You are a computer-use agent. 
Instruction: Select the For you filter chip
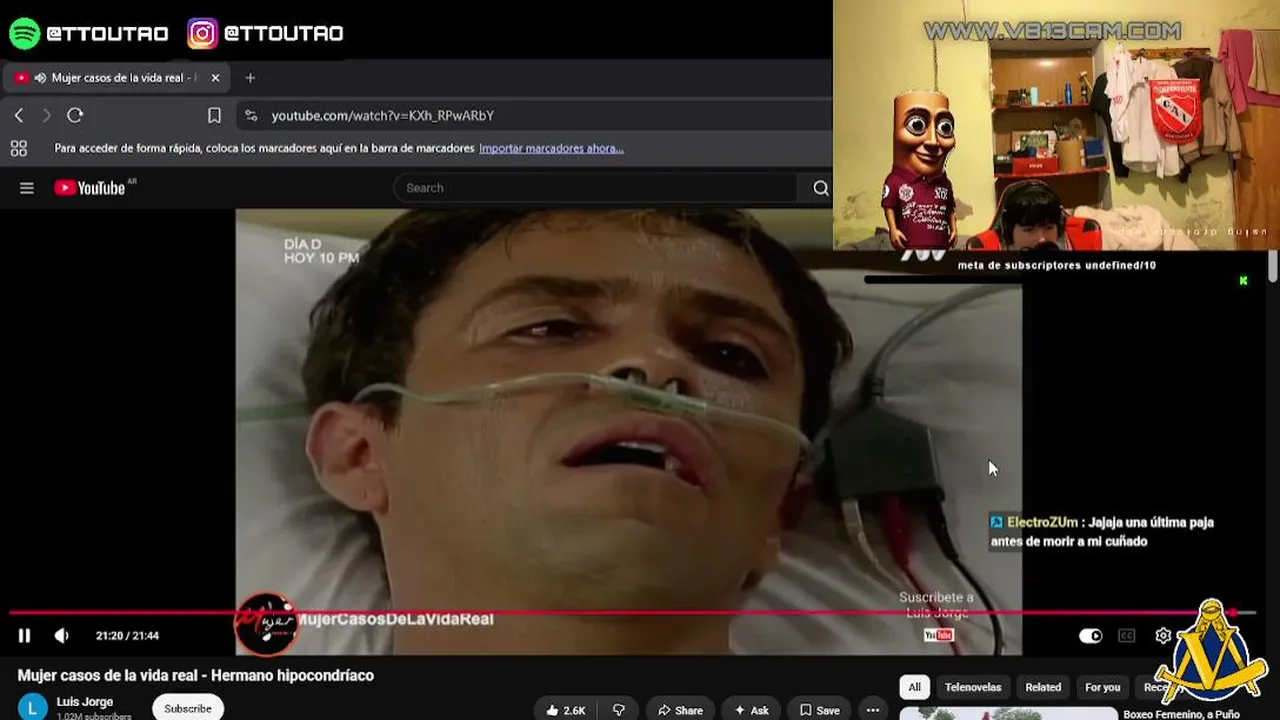(x=1103, y=687)
